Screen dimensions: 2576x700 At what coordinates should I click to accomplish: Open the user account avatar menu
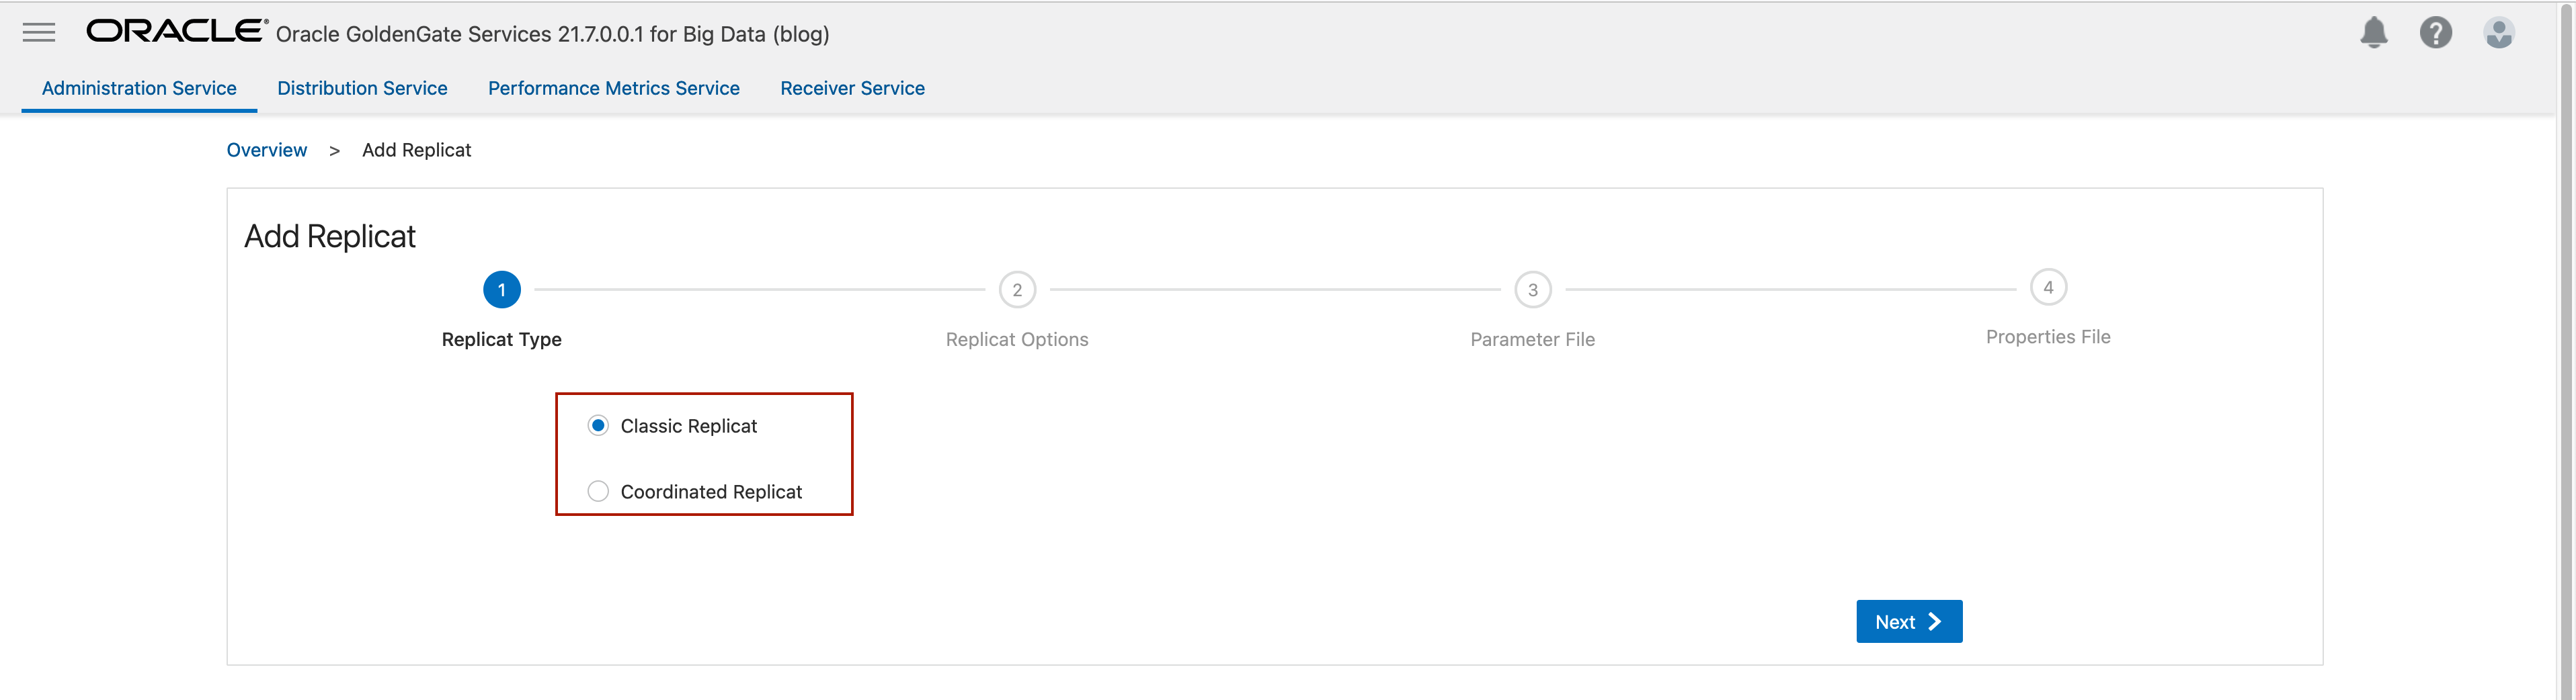tap(2498, 33)
